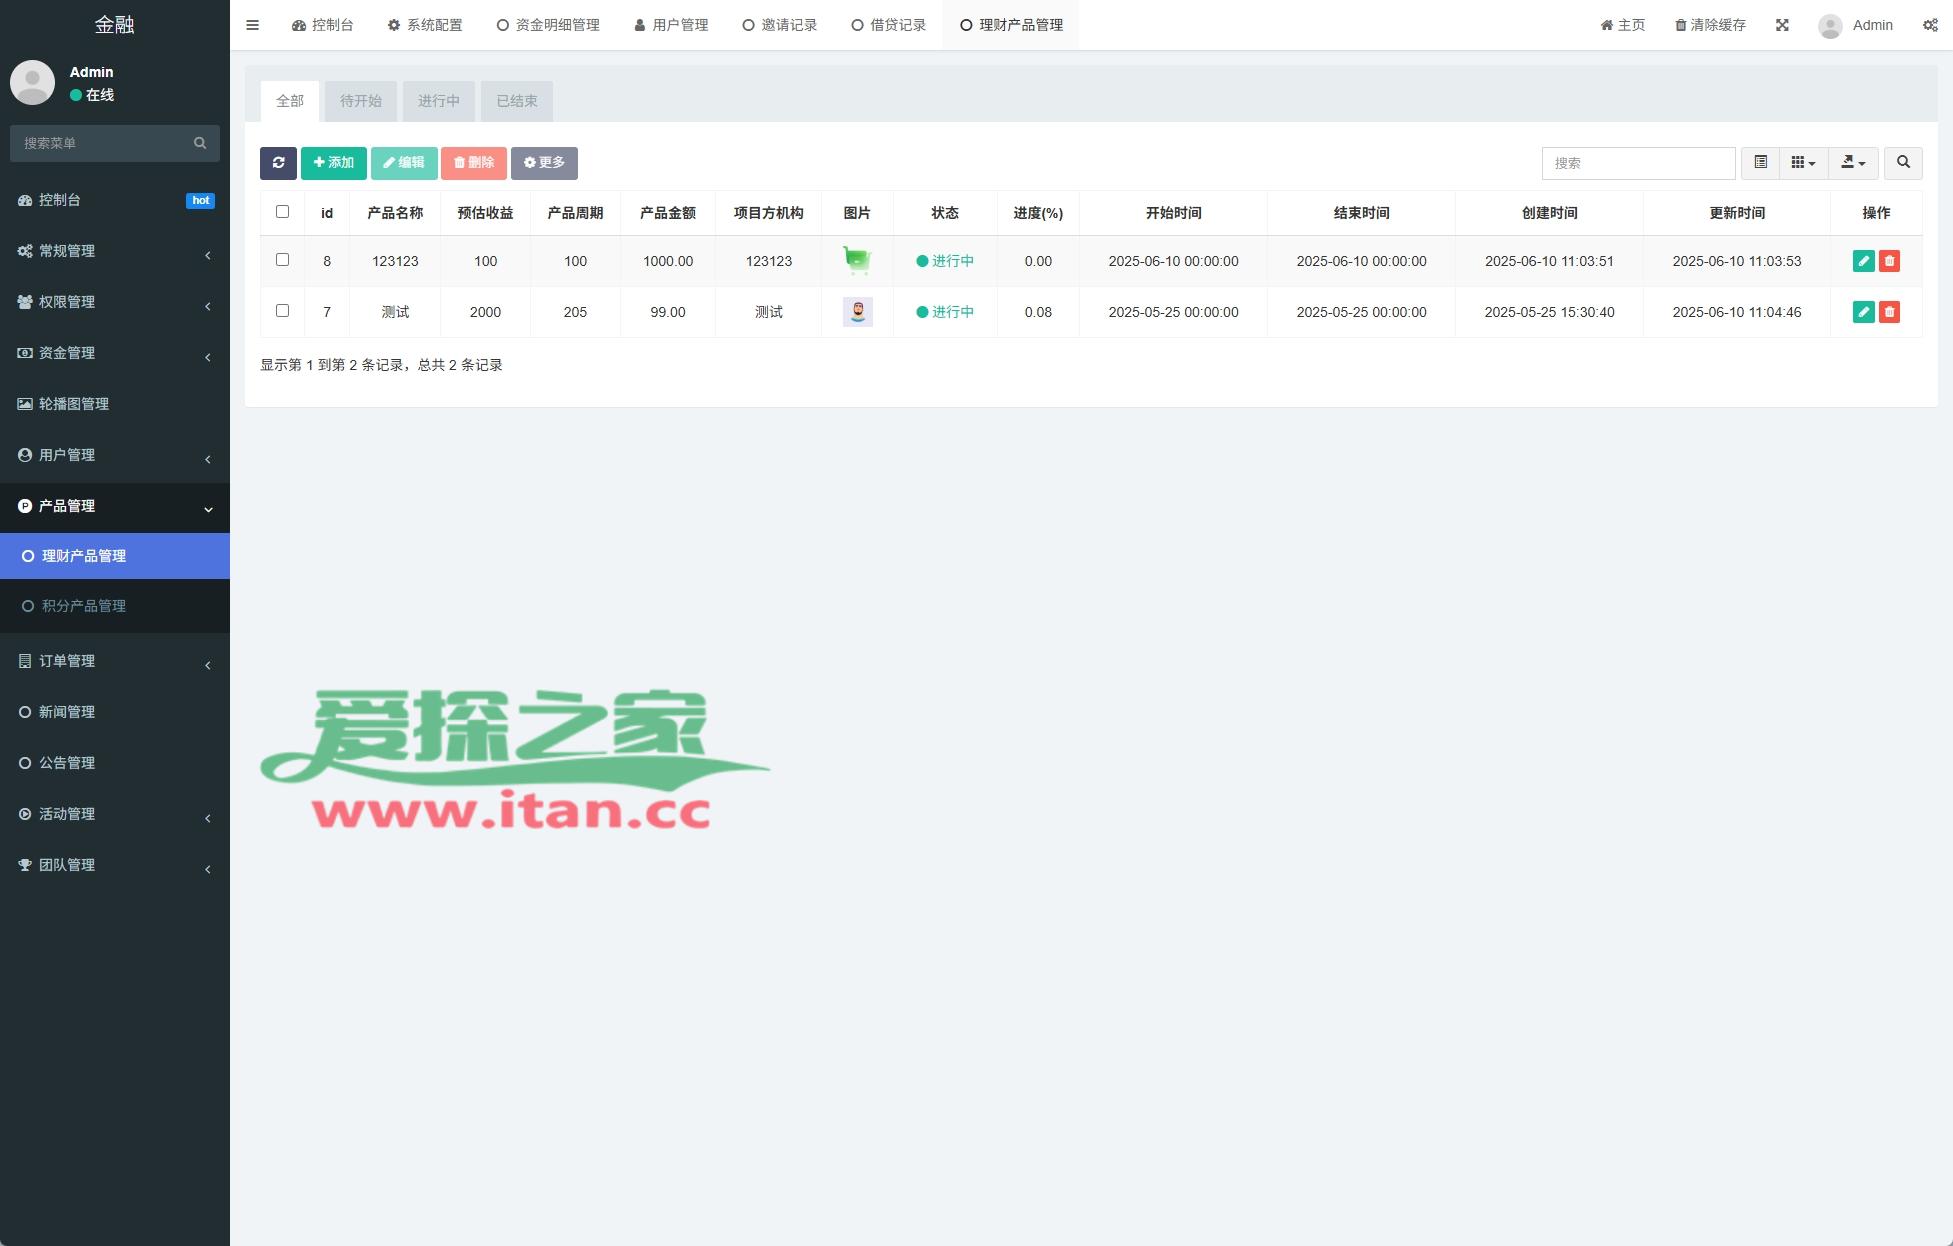Edit row 8 with green pencil icon
1953x1246 pixels.
[1863, 261]
